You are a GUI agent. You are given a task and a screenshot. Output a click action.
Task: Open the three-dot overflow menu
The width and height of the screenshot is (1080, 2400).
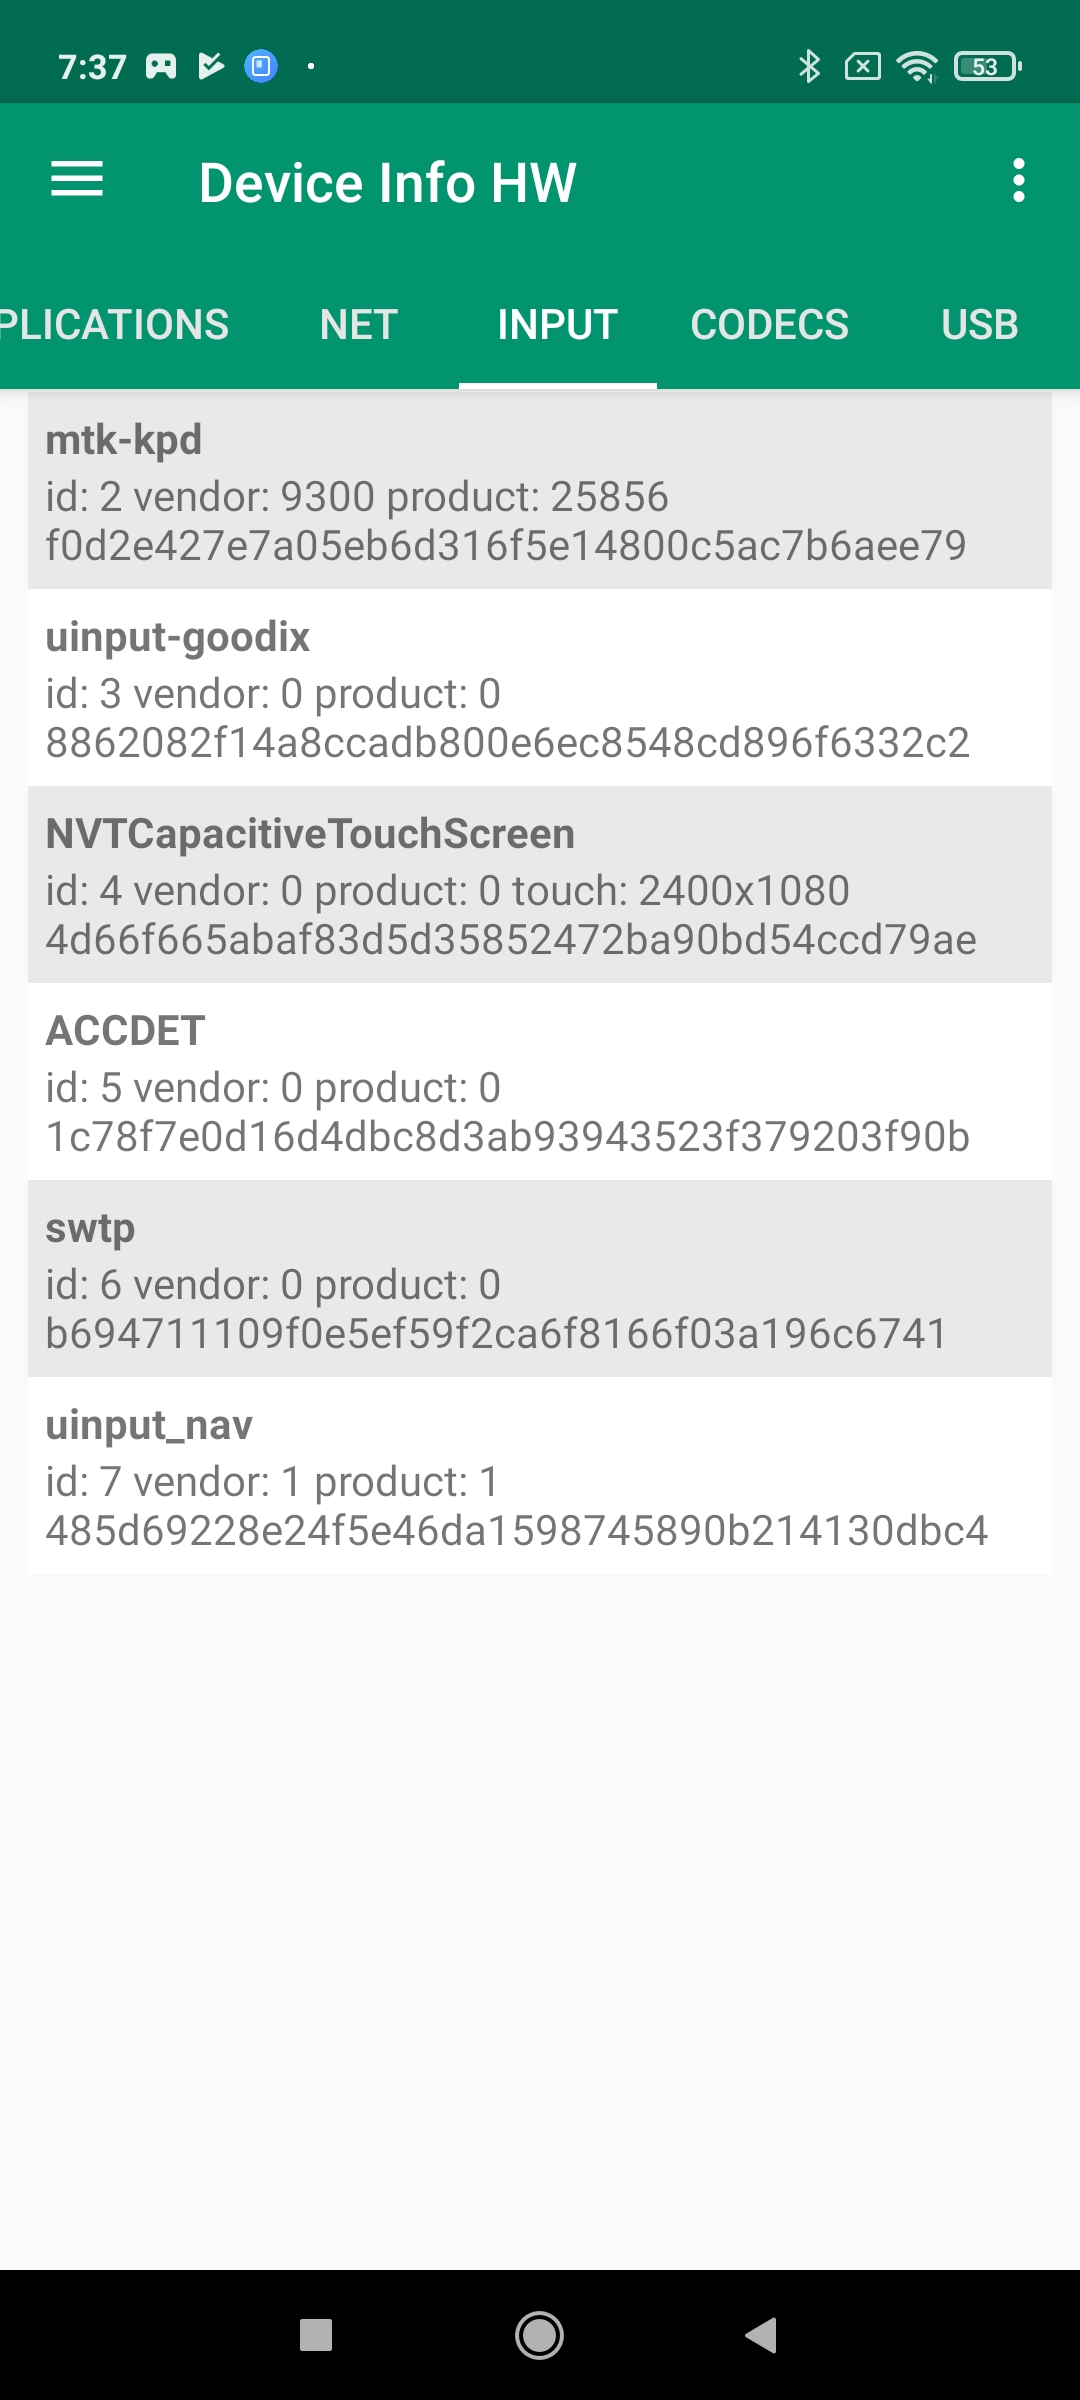1018,180
